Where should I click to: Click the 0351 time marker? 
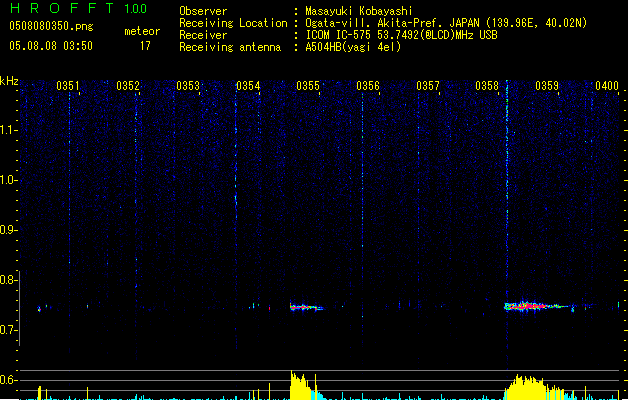pos(68,86)
